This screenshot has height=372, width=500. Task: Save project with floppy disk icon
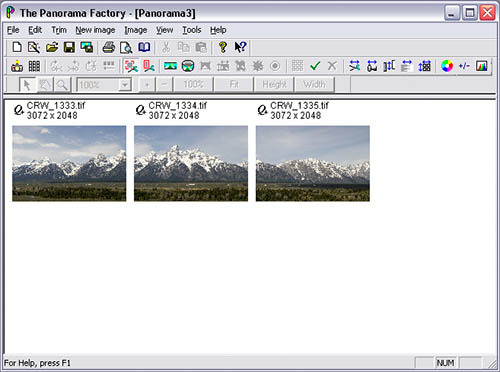(x=69, y=47)
